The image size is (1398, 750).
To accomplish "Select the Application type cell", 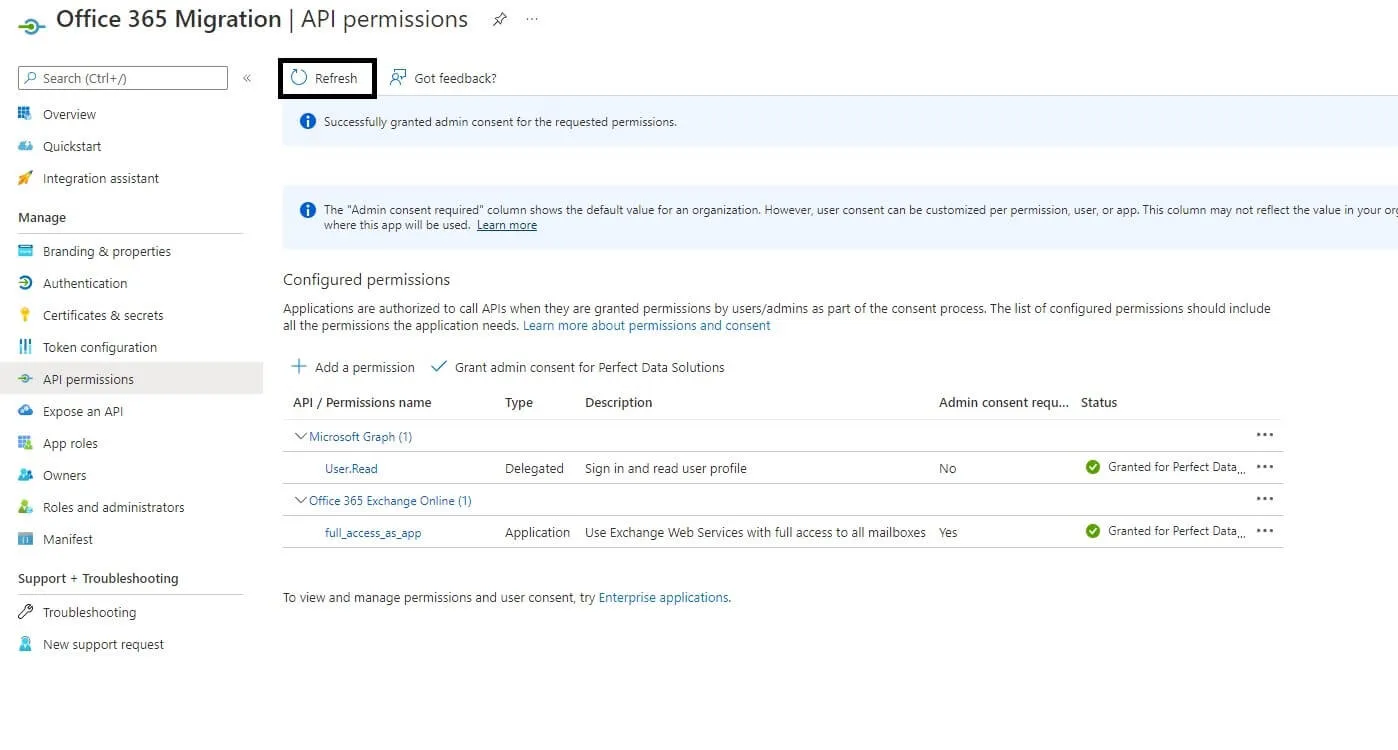I will [538, 533].
